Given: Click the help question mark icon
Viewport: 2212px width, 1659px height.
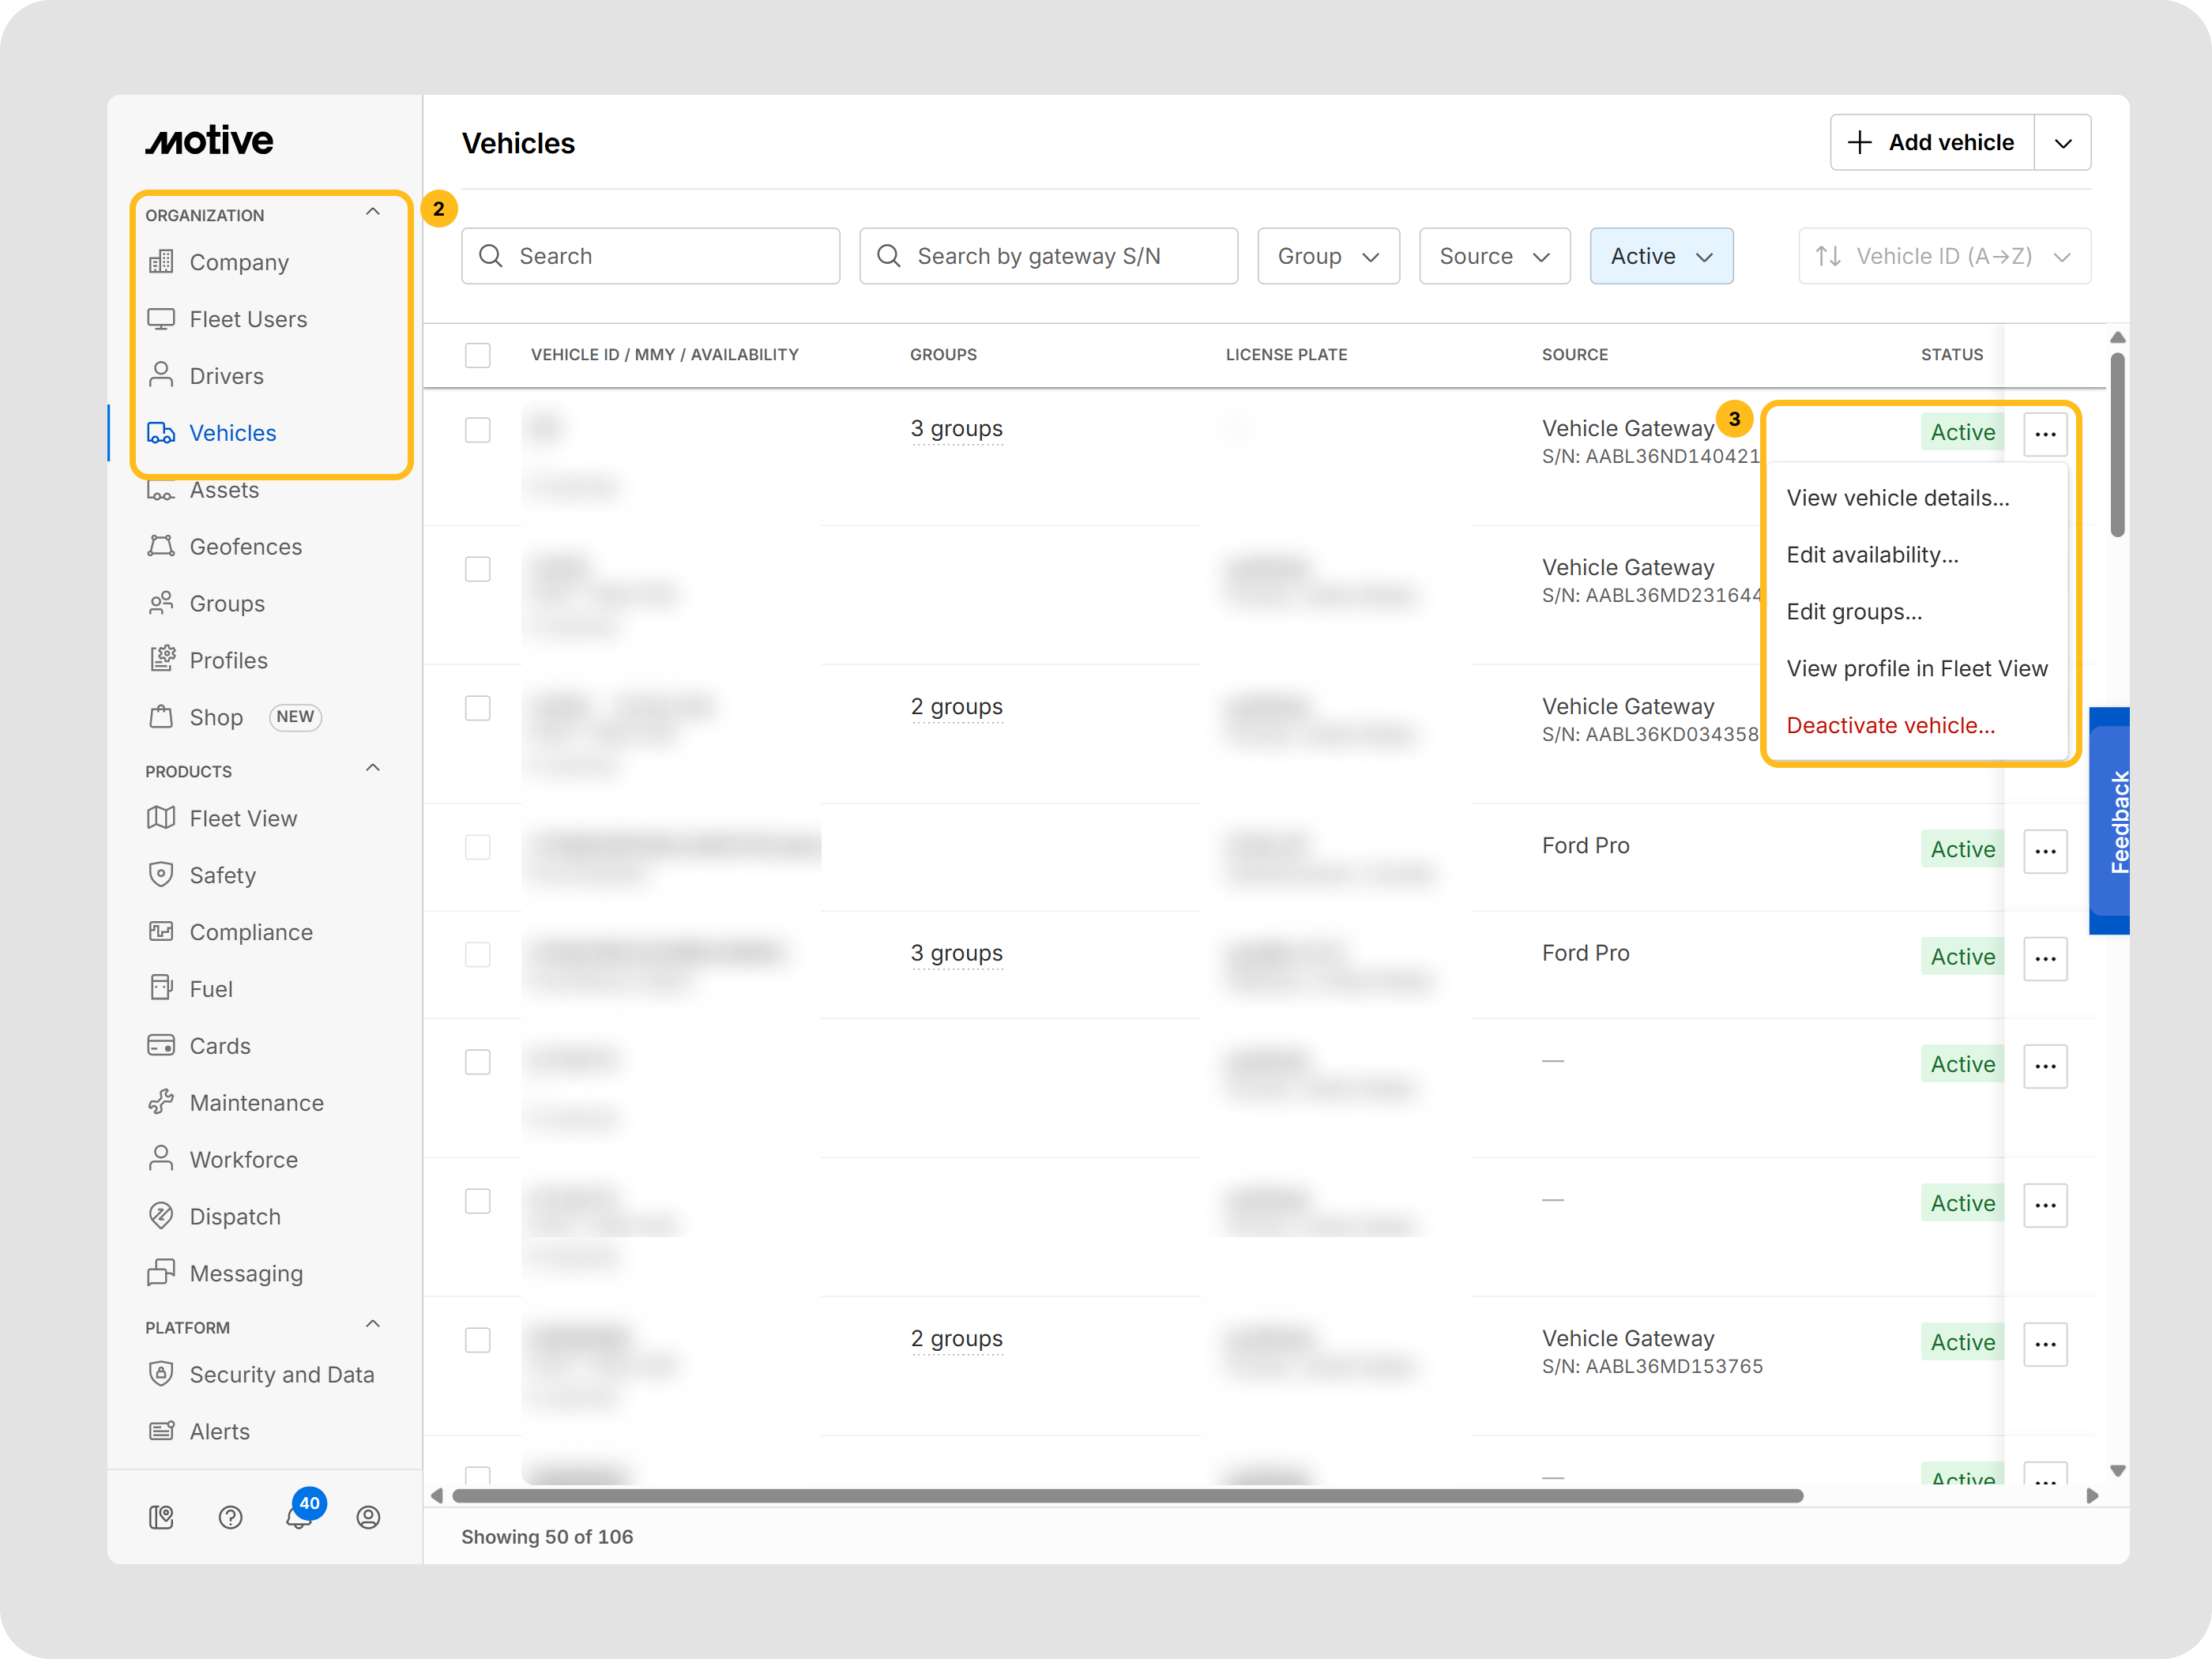Looking at the screenshot, I should click(230, 1517).
